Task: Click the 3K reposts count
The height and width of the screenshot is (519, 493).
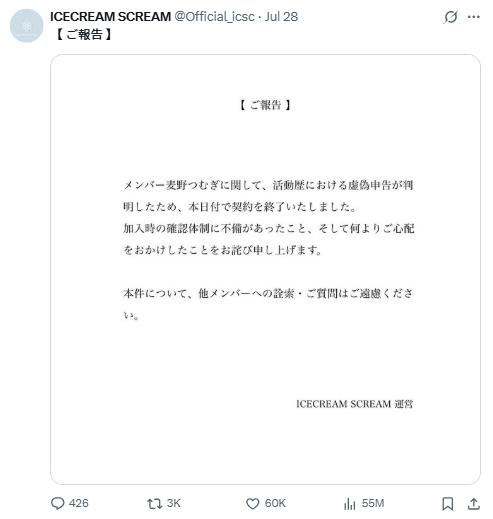Action: pyautogui.click(x=174, y=503)
